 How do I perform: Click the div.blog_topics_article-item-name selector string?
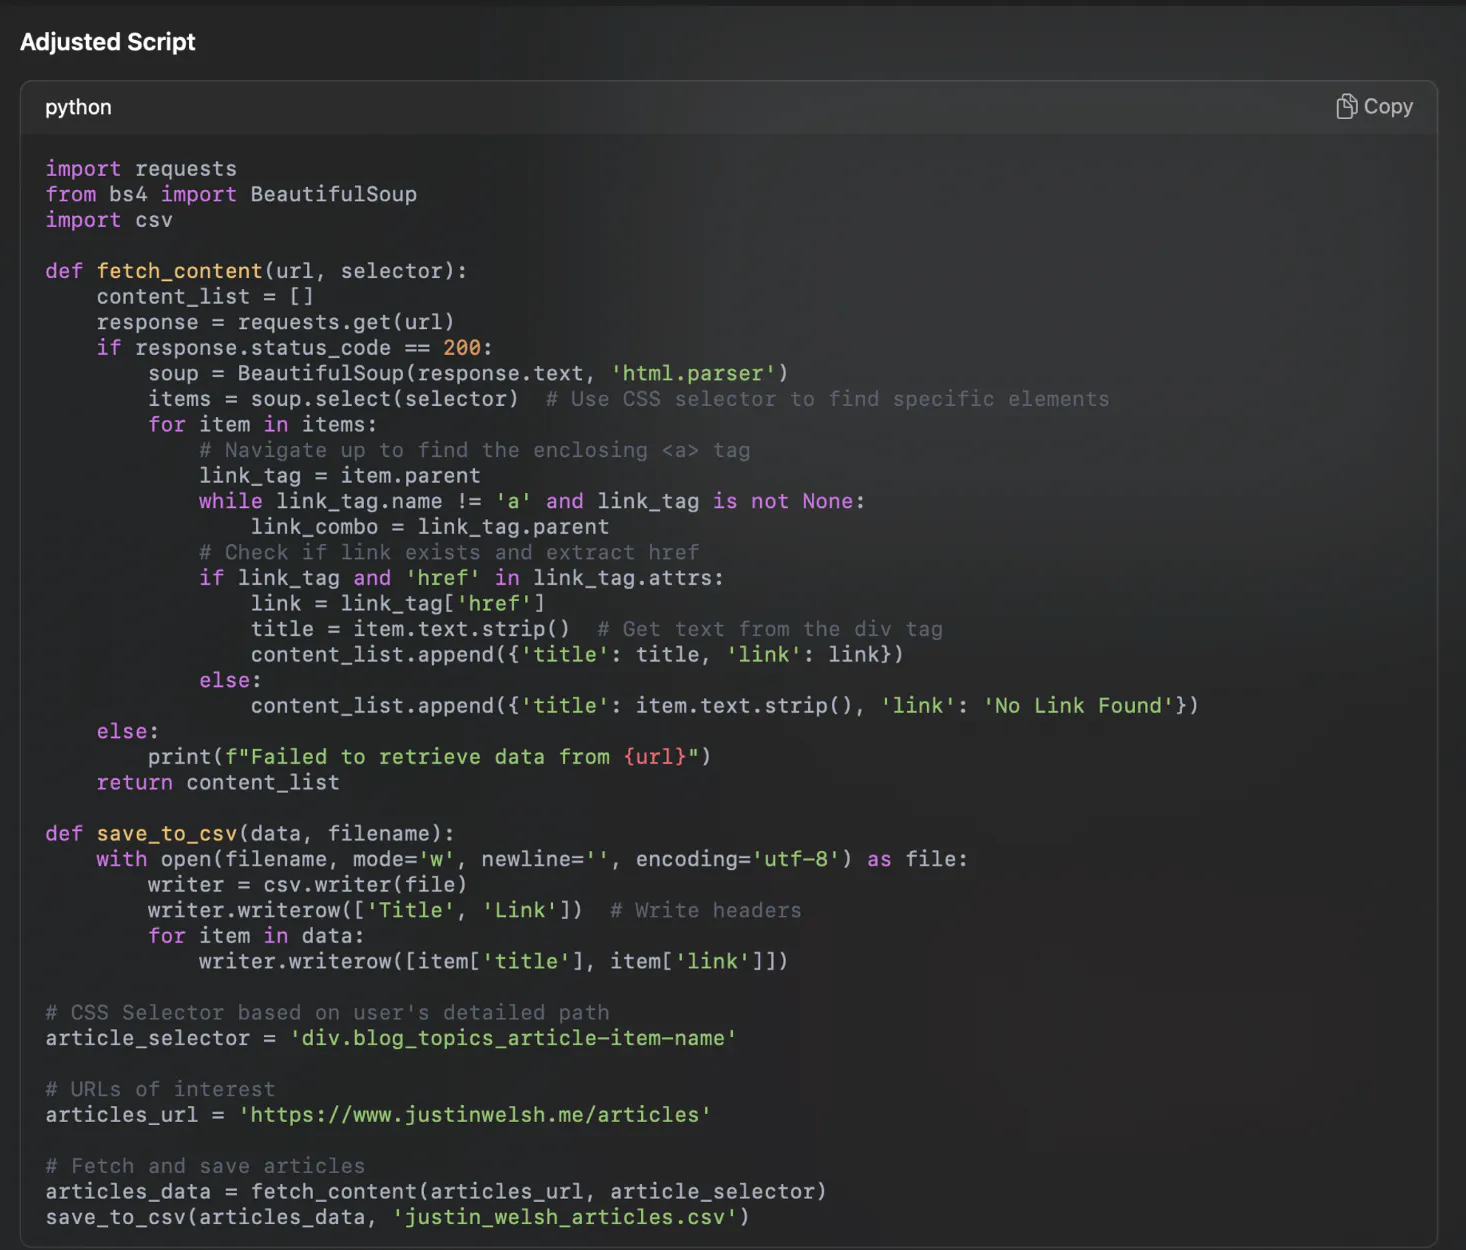pos(512,1038)
